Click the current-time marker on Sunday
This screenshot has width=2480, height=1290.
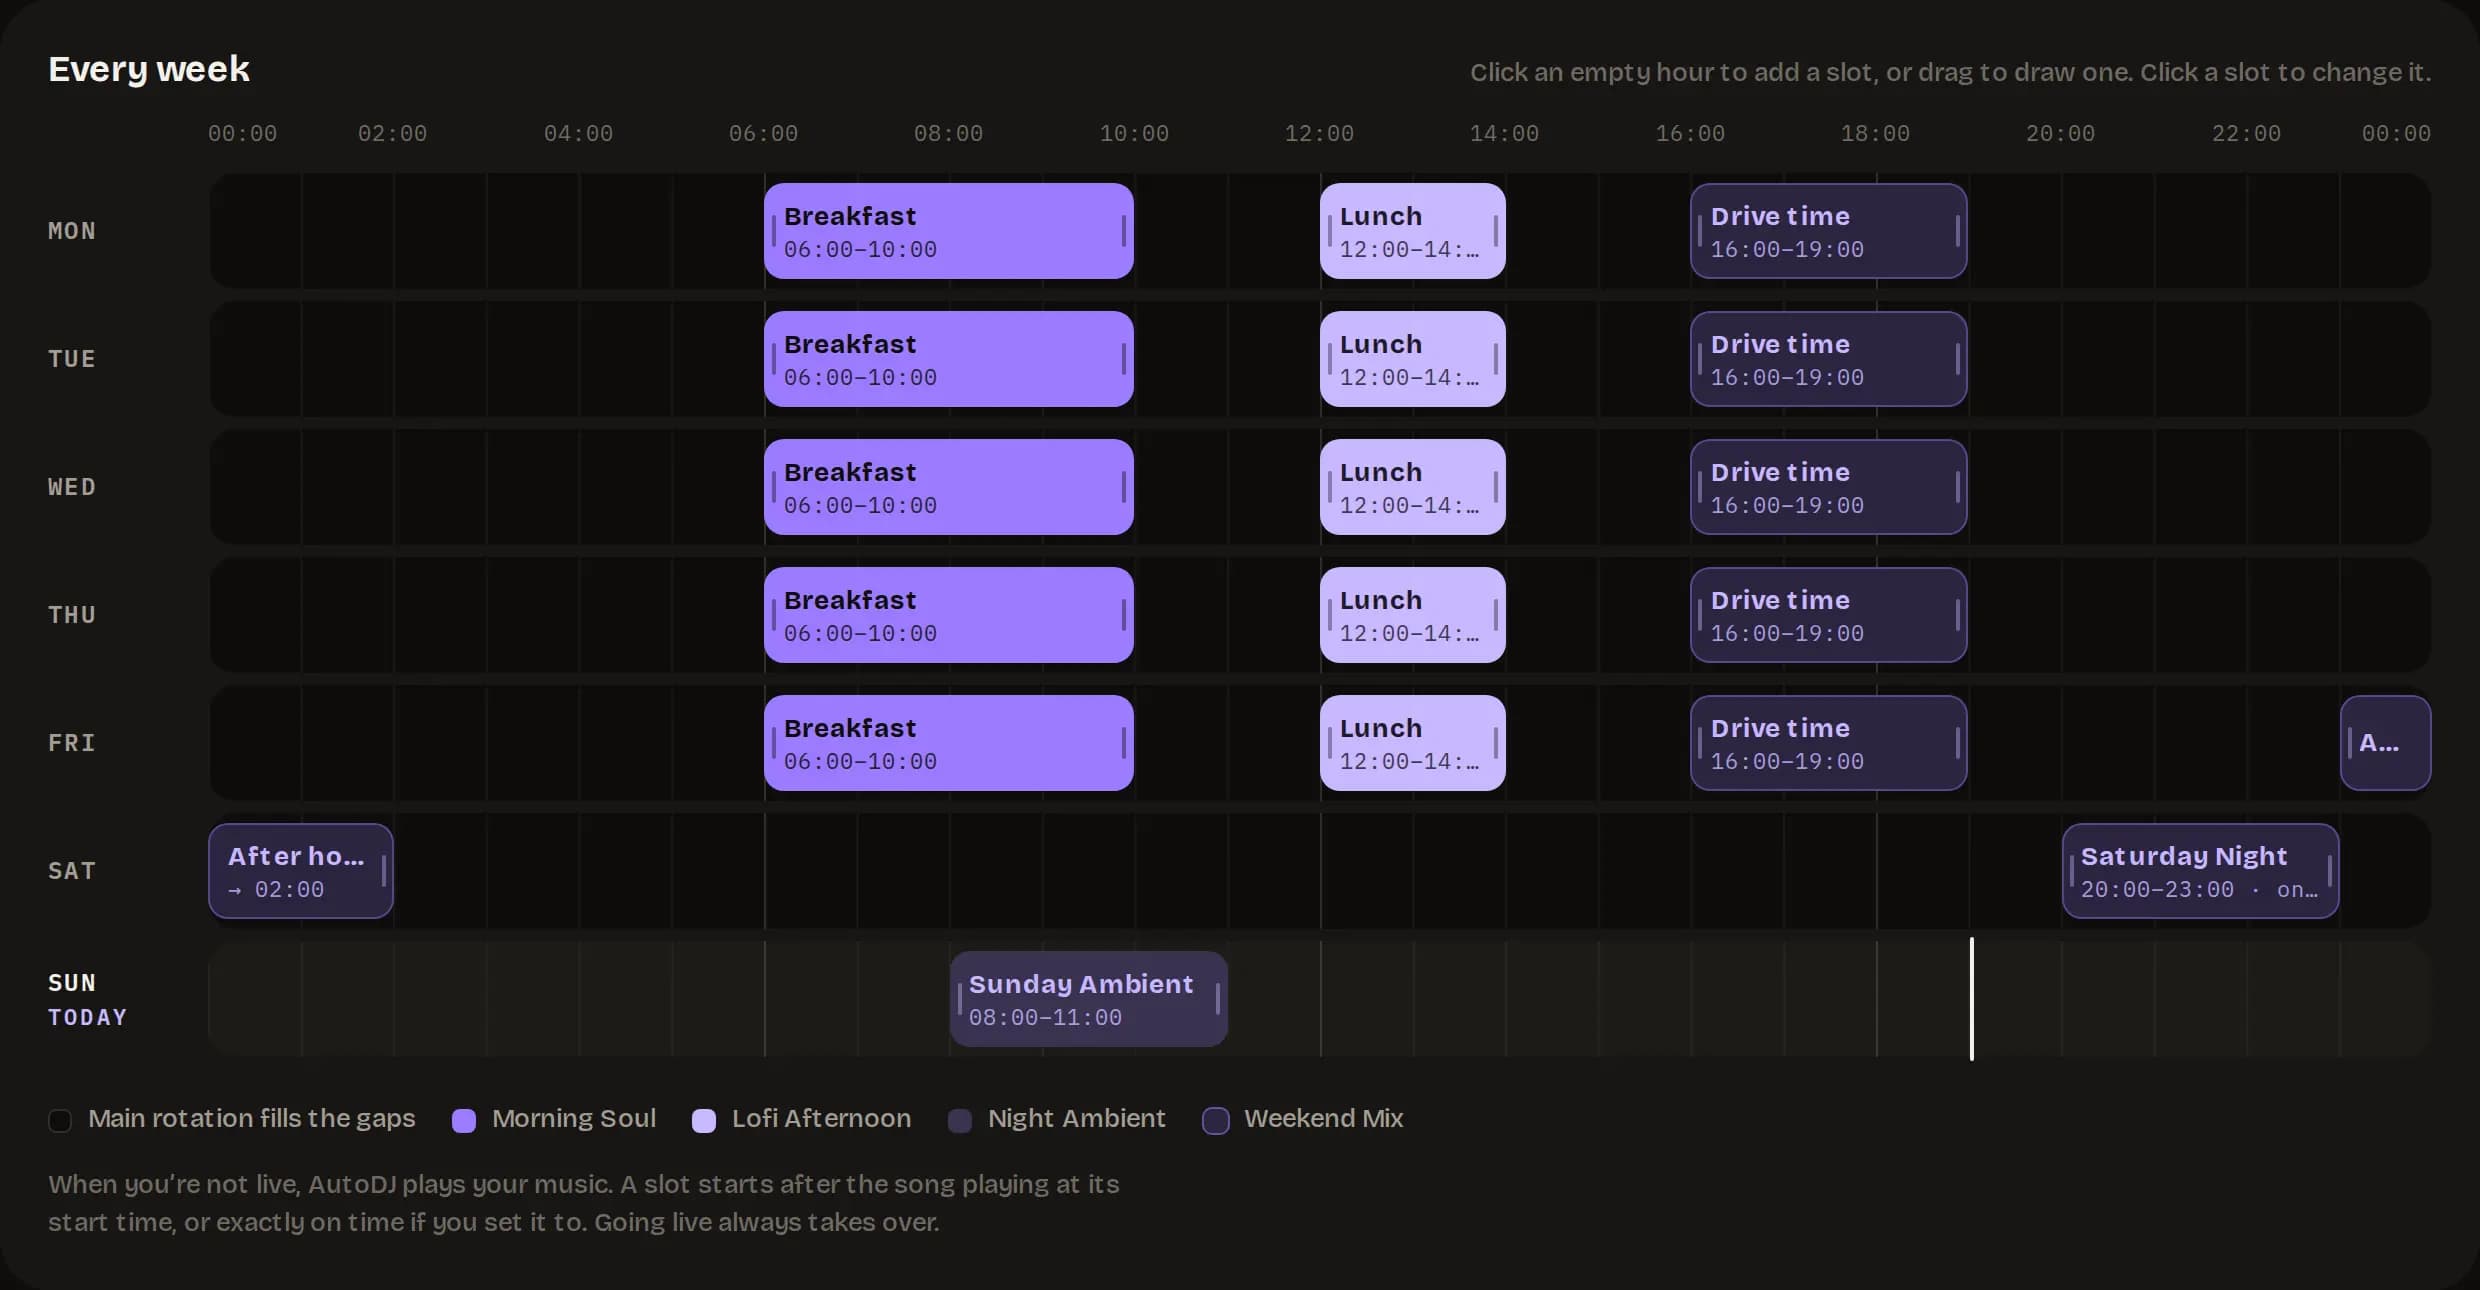tap(1971, 999)
